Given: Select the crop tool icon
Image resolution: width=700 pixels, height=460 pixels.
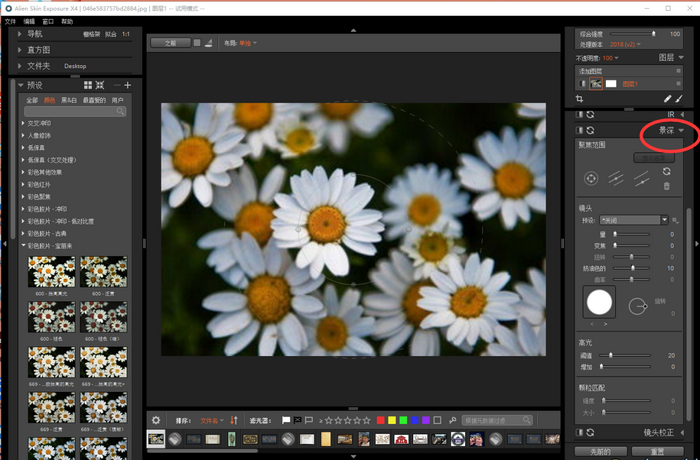Looking at the screenshot, I should [x=580, y=99].
